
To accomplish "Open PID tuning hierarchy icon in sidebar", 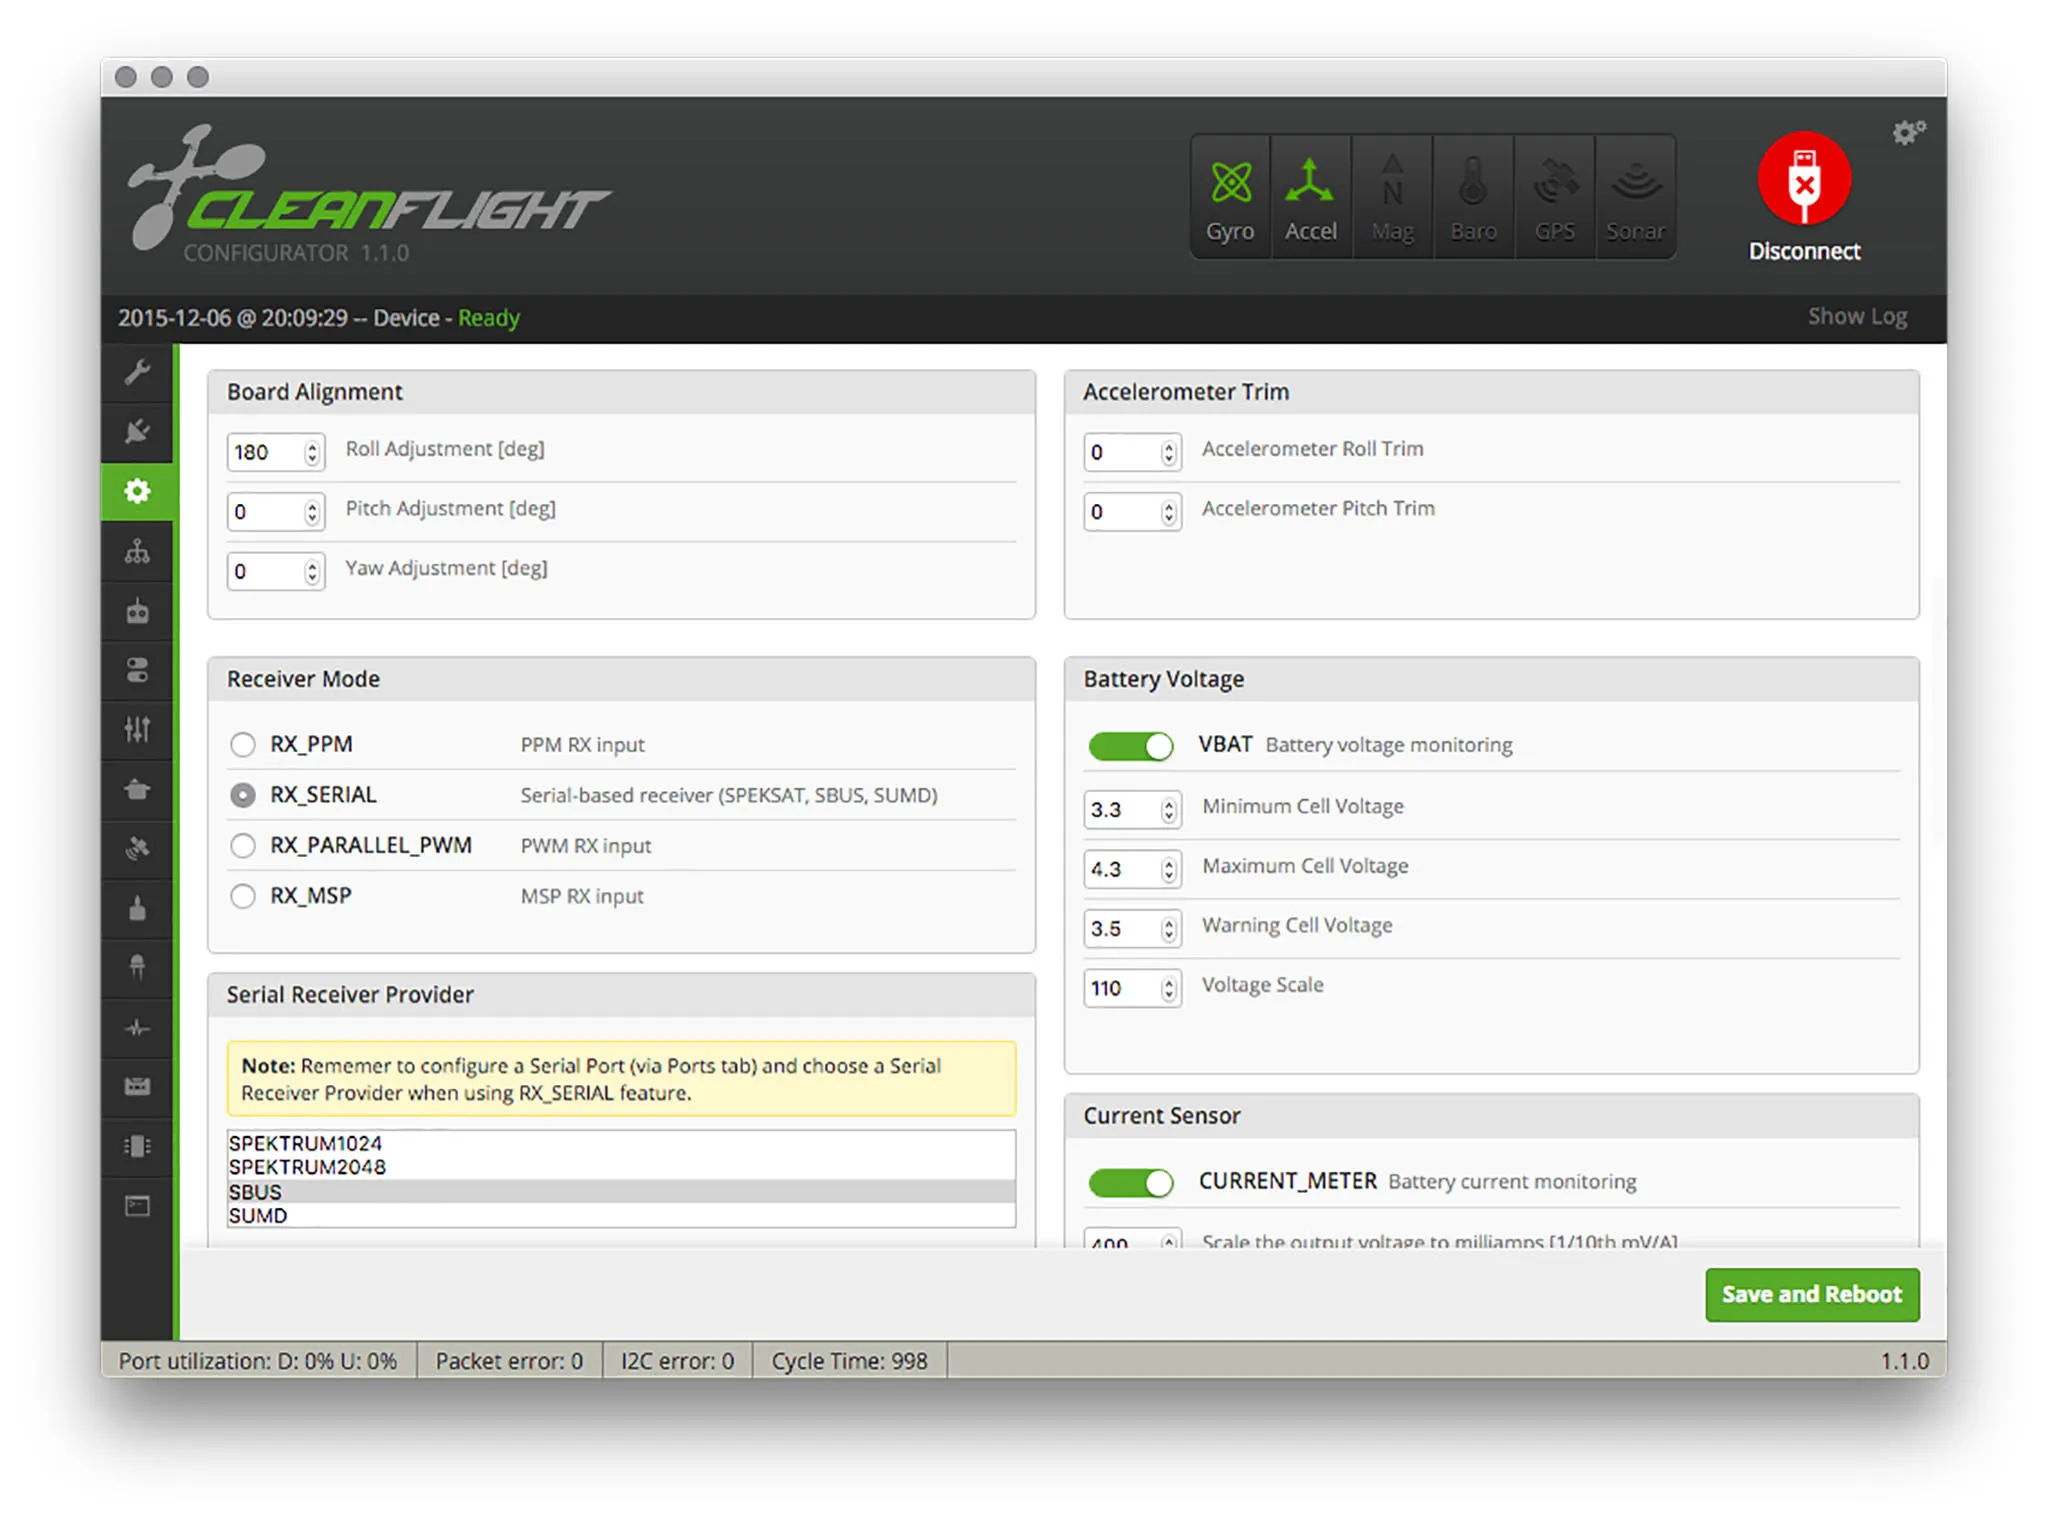I will 137,551.
